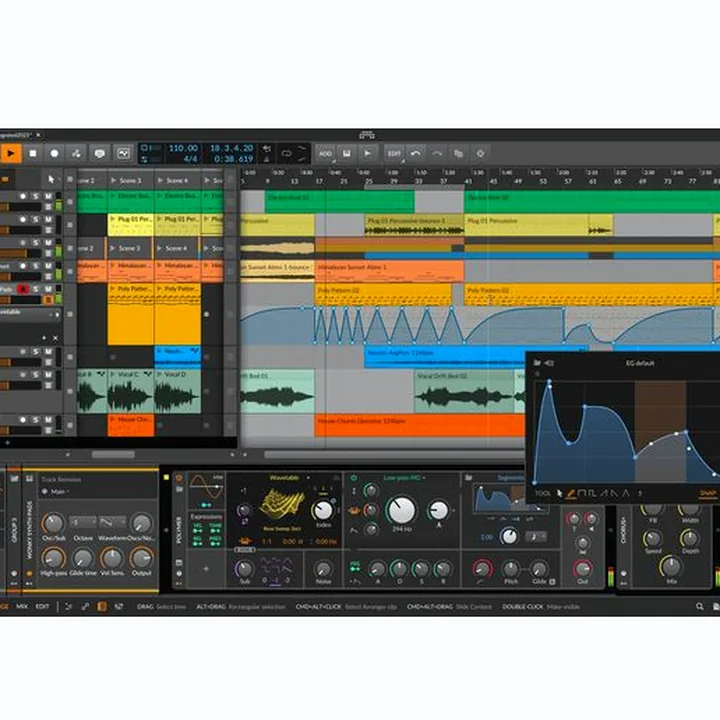Start playback with the orange Play button
Viewport: 720px width, 720px height.
point(11,153)
